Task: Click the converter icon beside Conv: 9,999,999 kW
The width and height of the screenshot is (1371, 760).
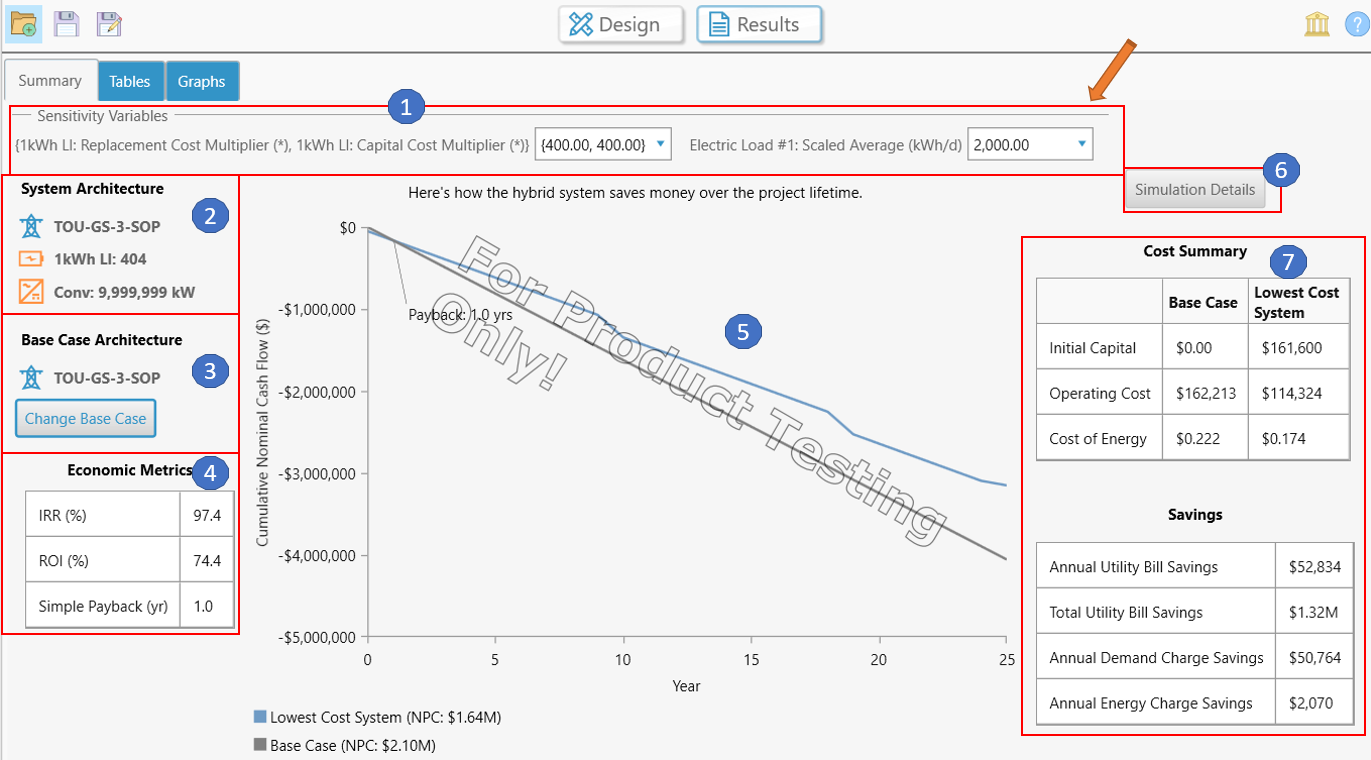Action: coord(32,292)
